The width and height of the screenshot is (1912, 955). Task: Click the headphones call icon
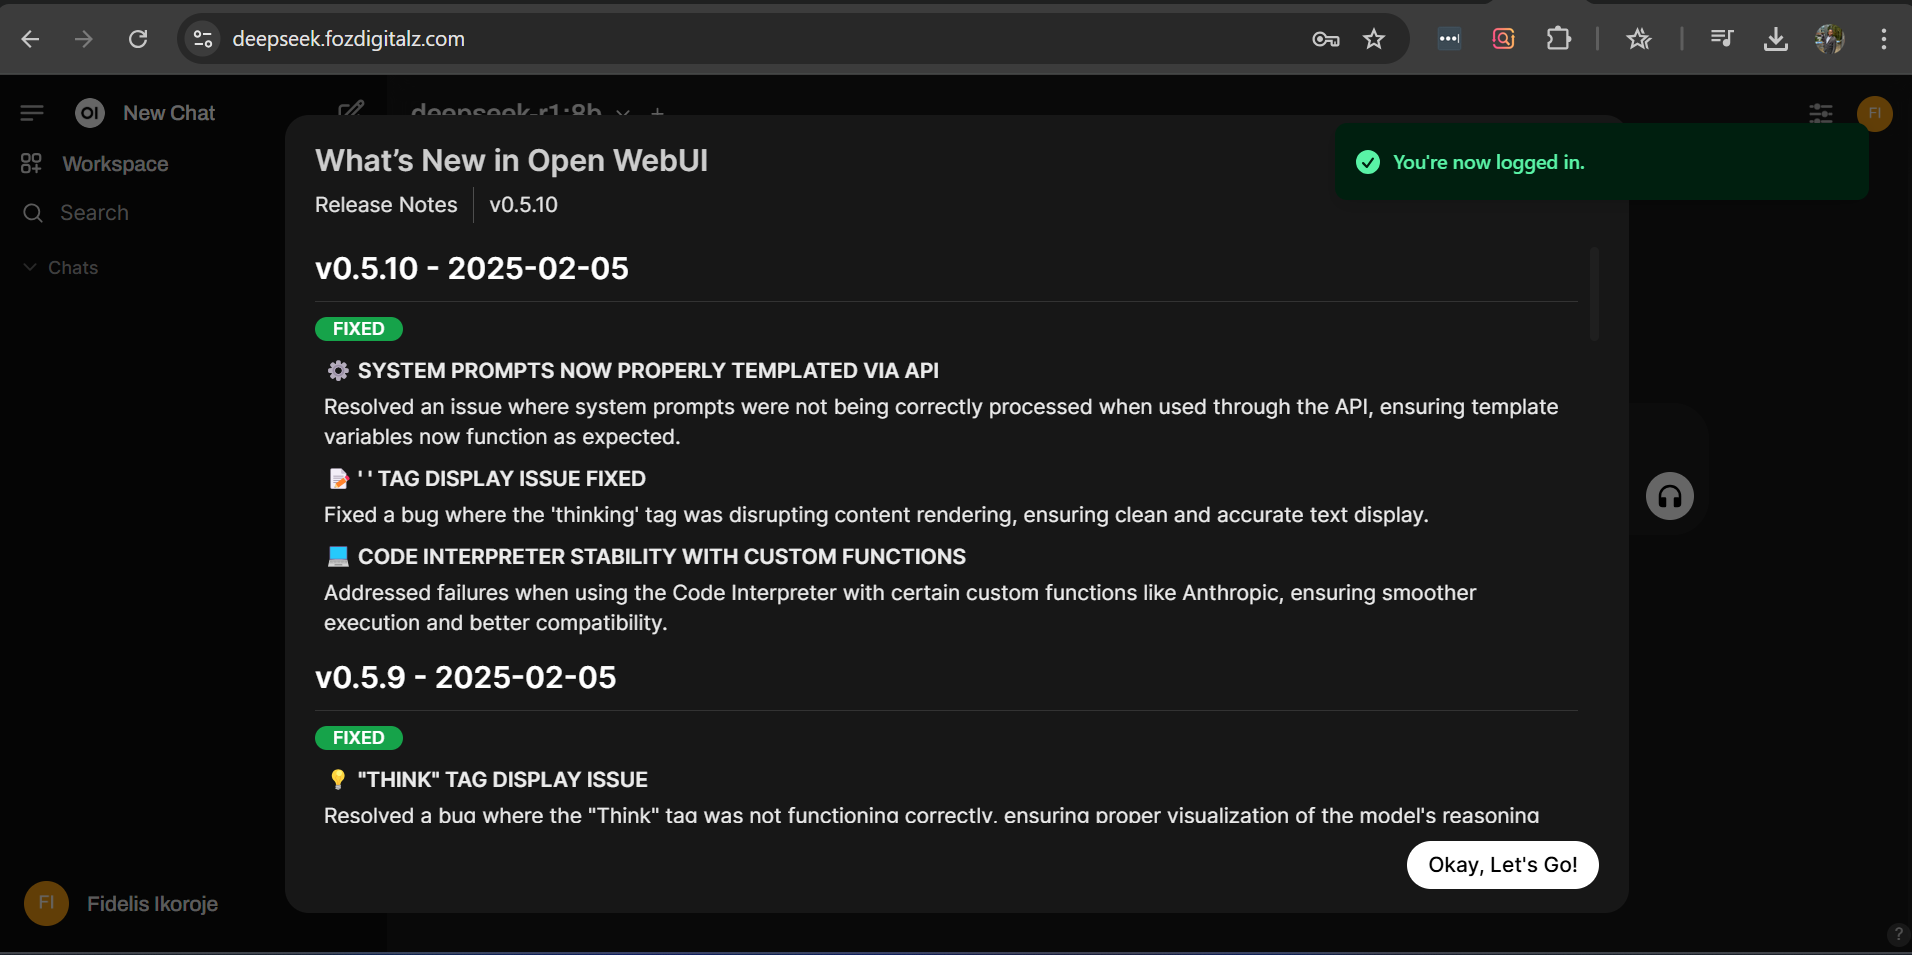1670,496
